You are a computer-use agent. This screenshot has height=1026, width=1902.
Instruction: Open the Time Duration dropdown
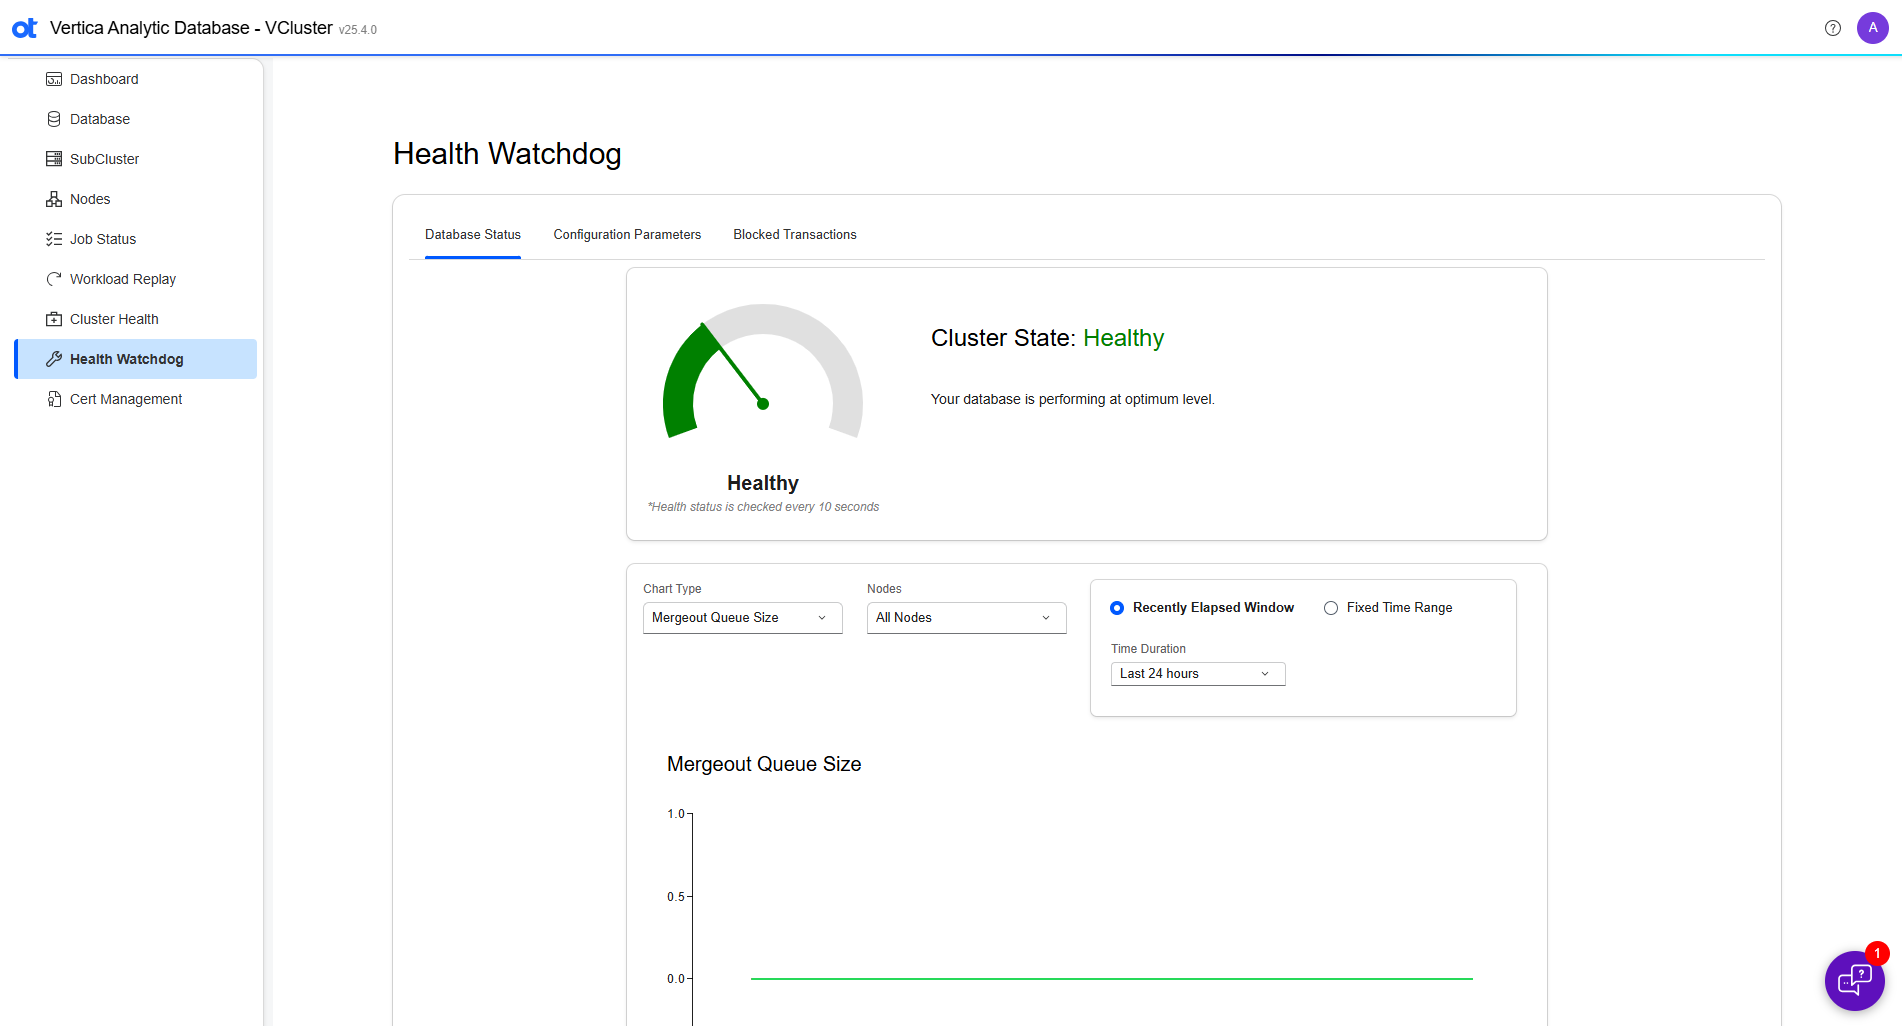(1197, 674)
